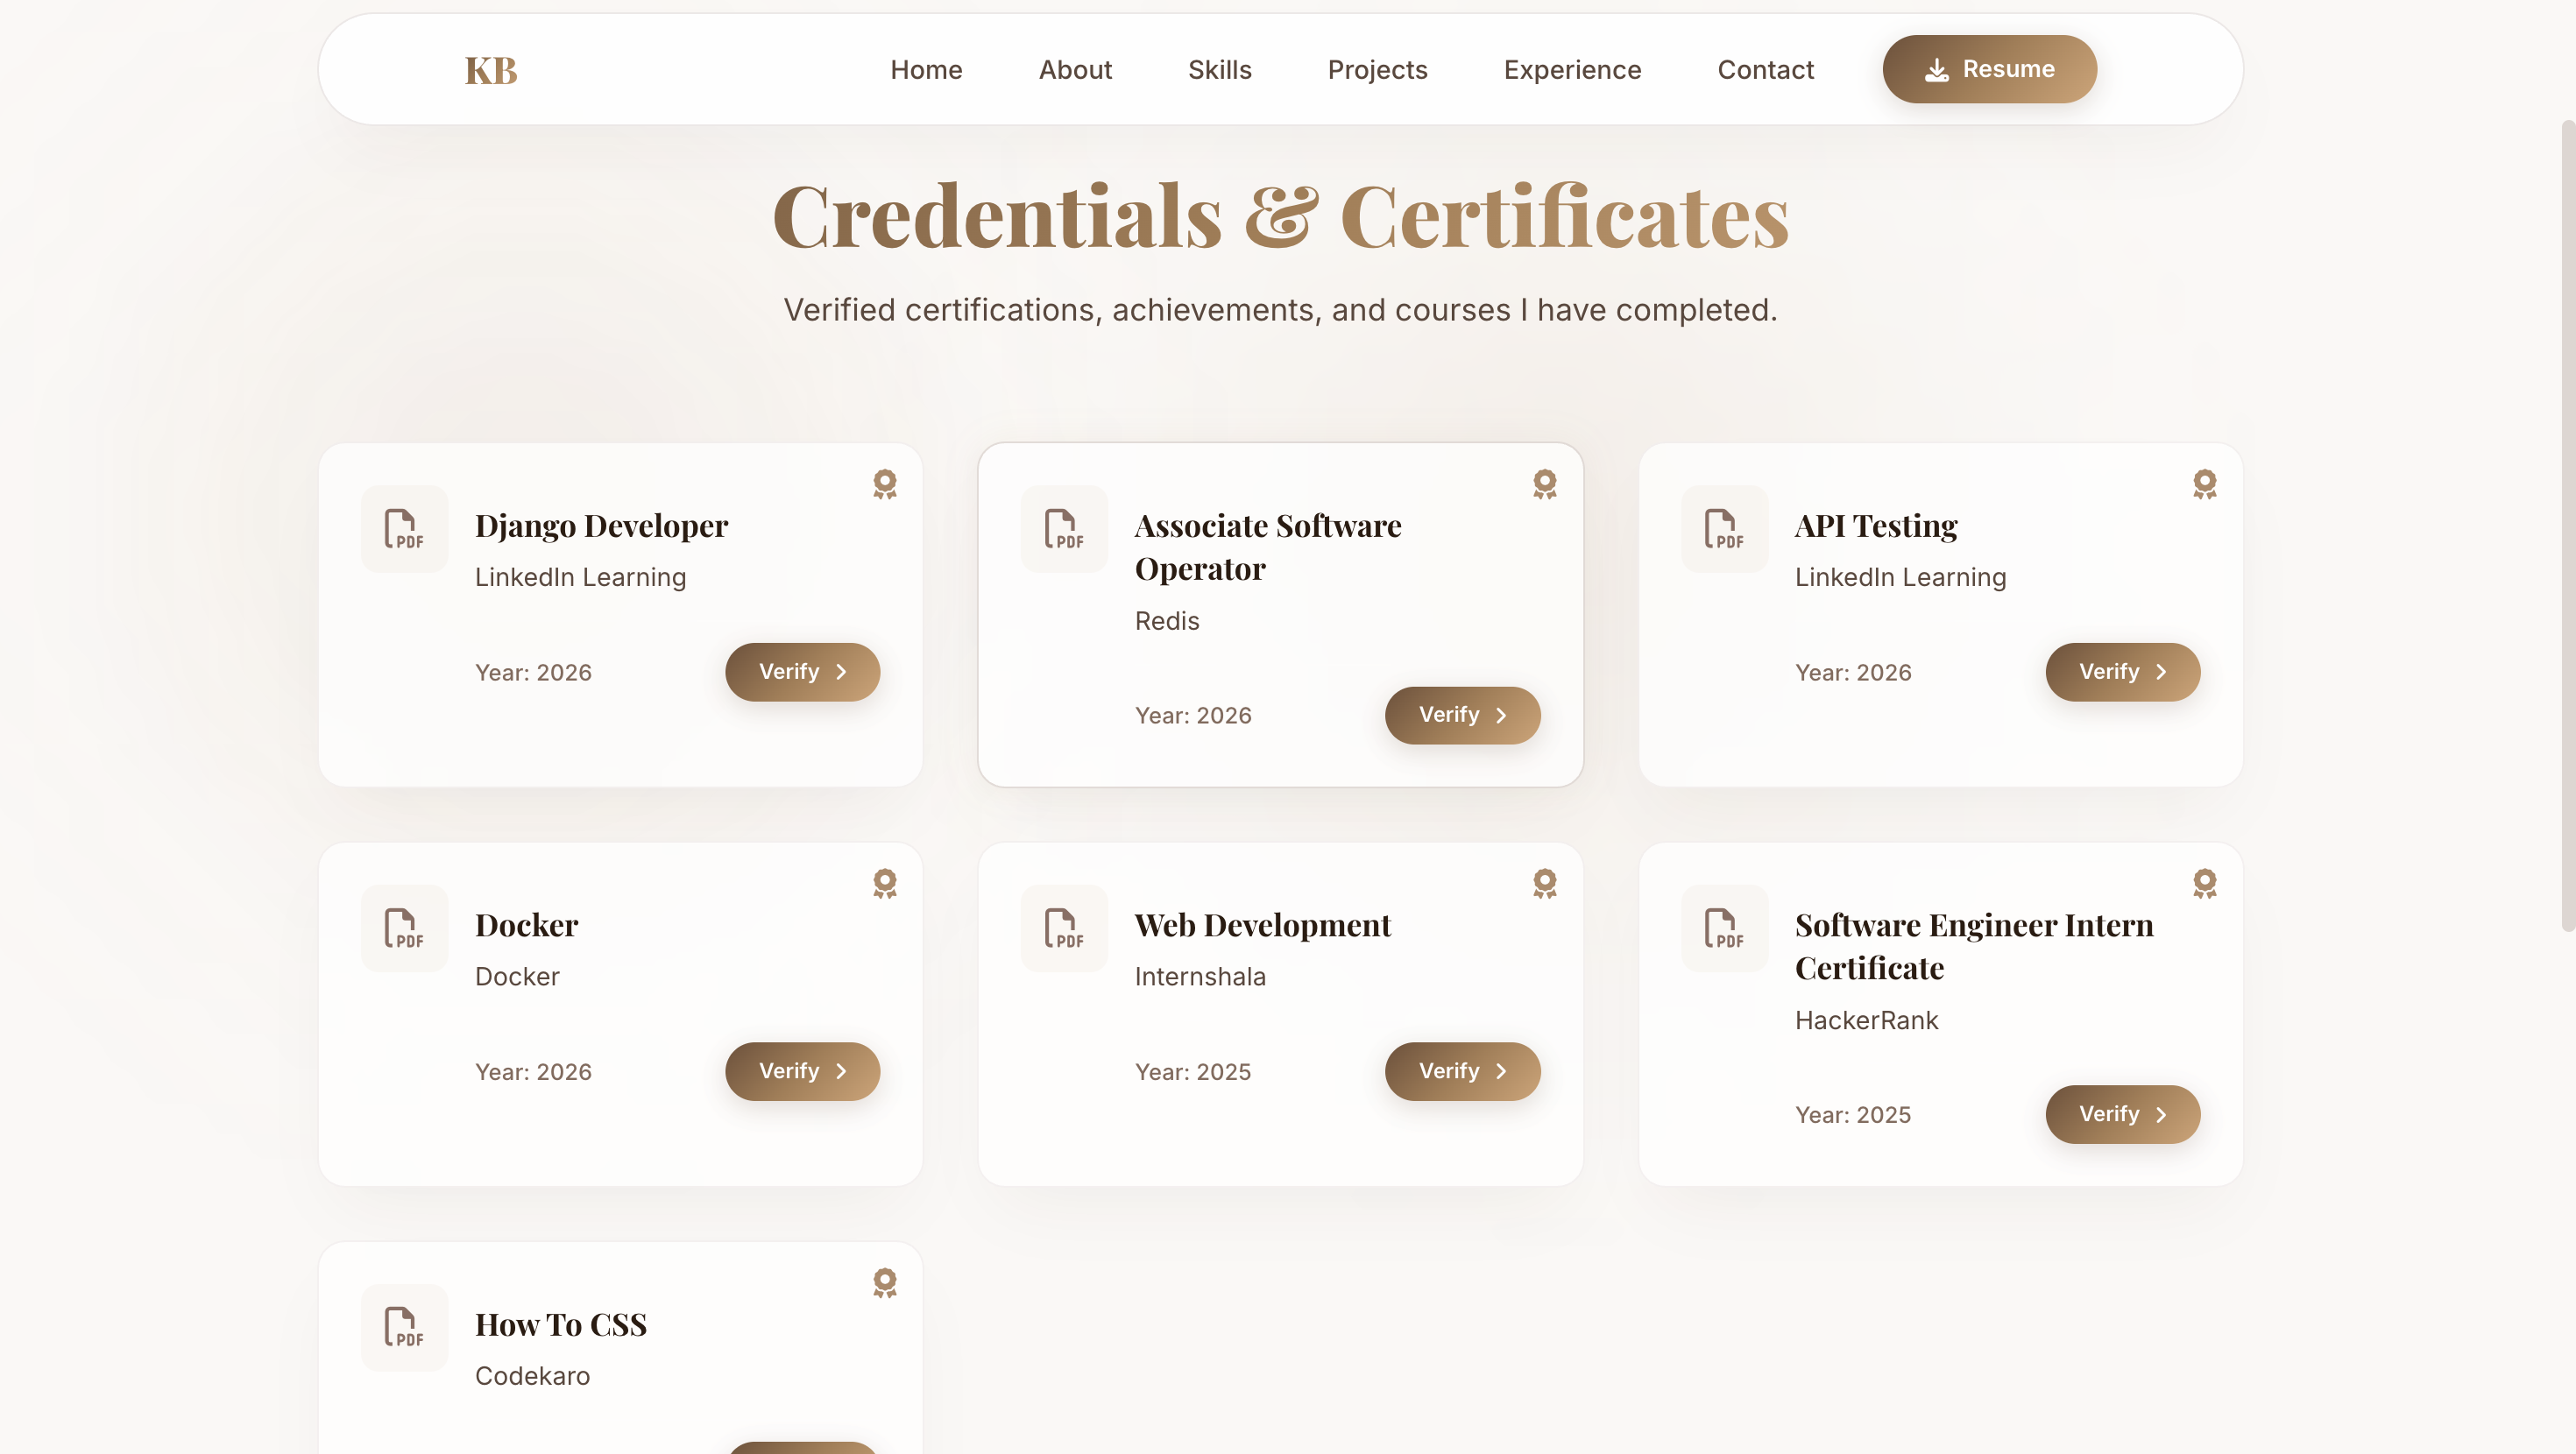Click award badge icon on Associate Software Operator card
The width and height of the screenshot is (2576, 1454).
click(x=1545, y=484)
